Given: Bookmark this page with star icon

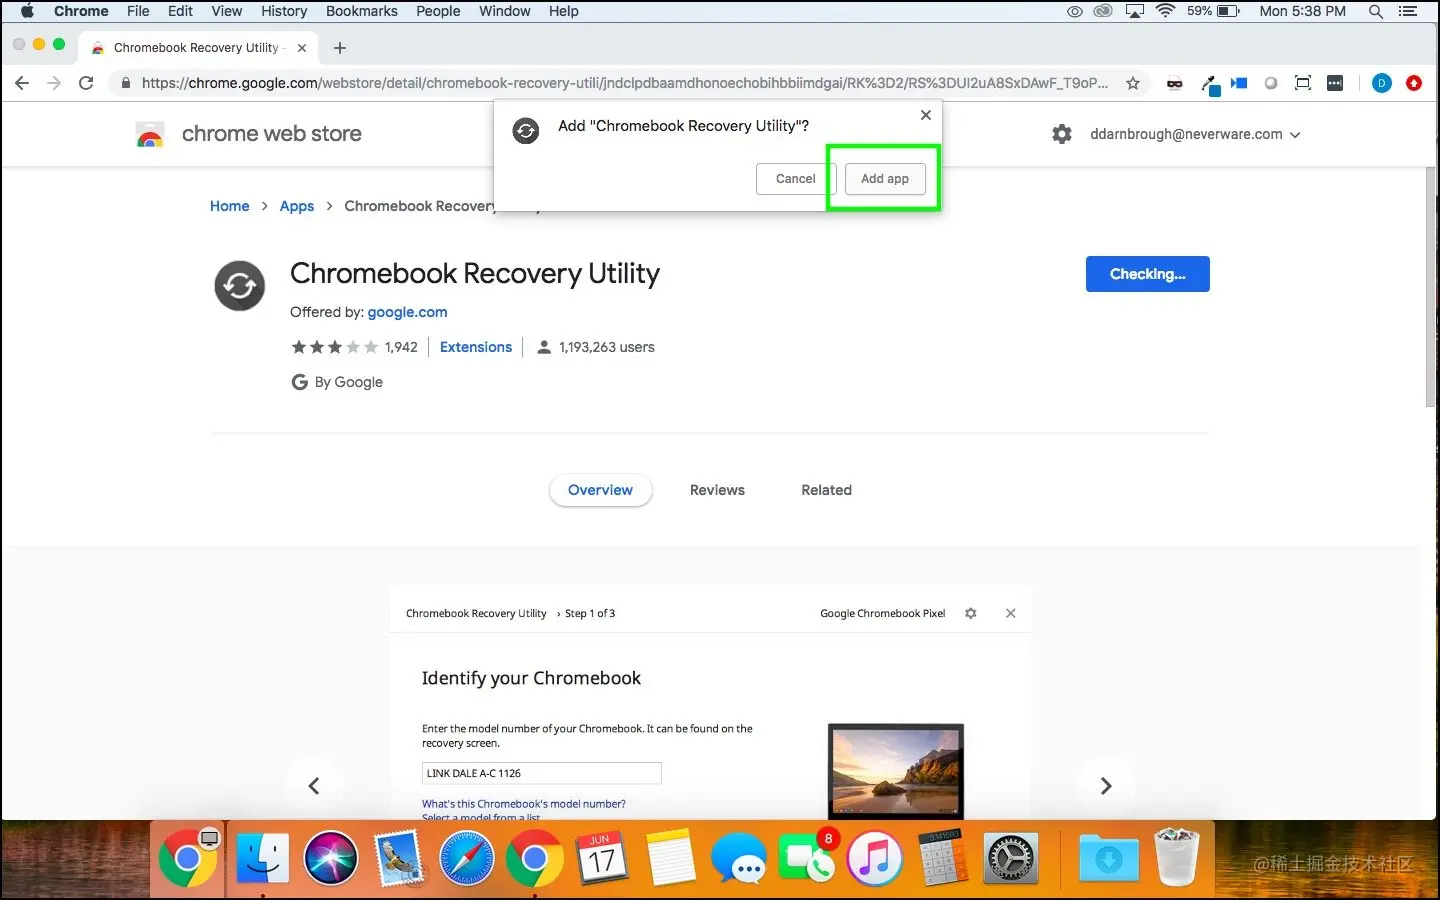Looking at the screenshot, I should tap(1133, 83).
